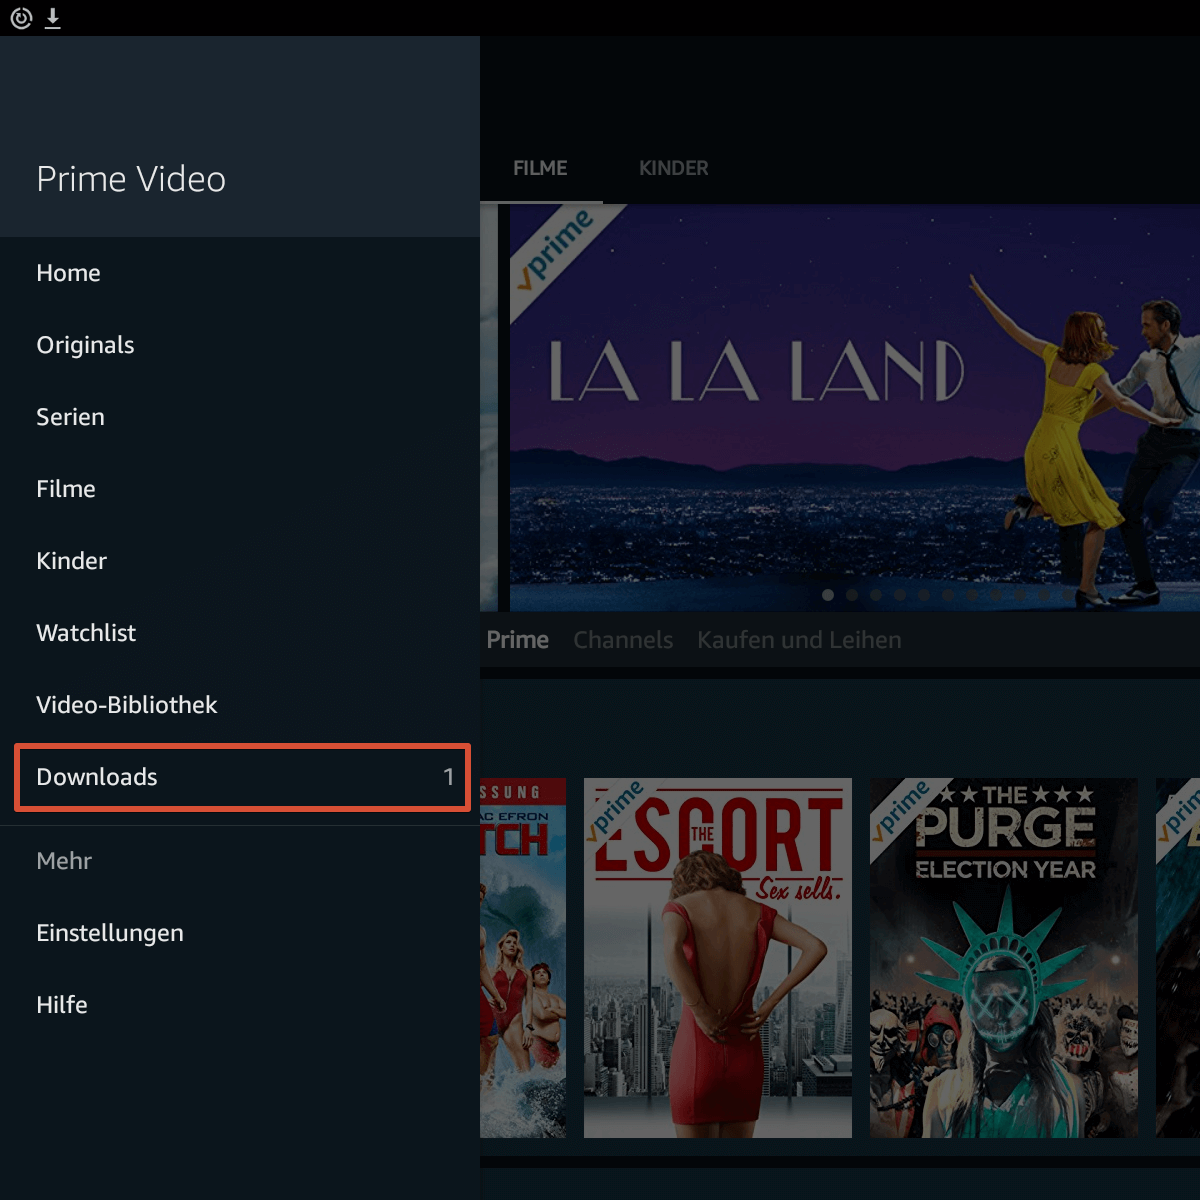The height and width of the screenshot is (1200, 1200).
Task: Open The Escort movie poster
Action: pos(718,958)
